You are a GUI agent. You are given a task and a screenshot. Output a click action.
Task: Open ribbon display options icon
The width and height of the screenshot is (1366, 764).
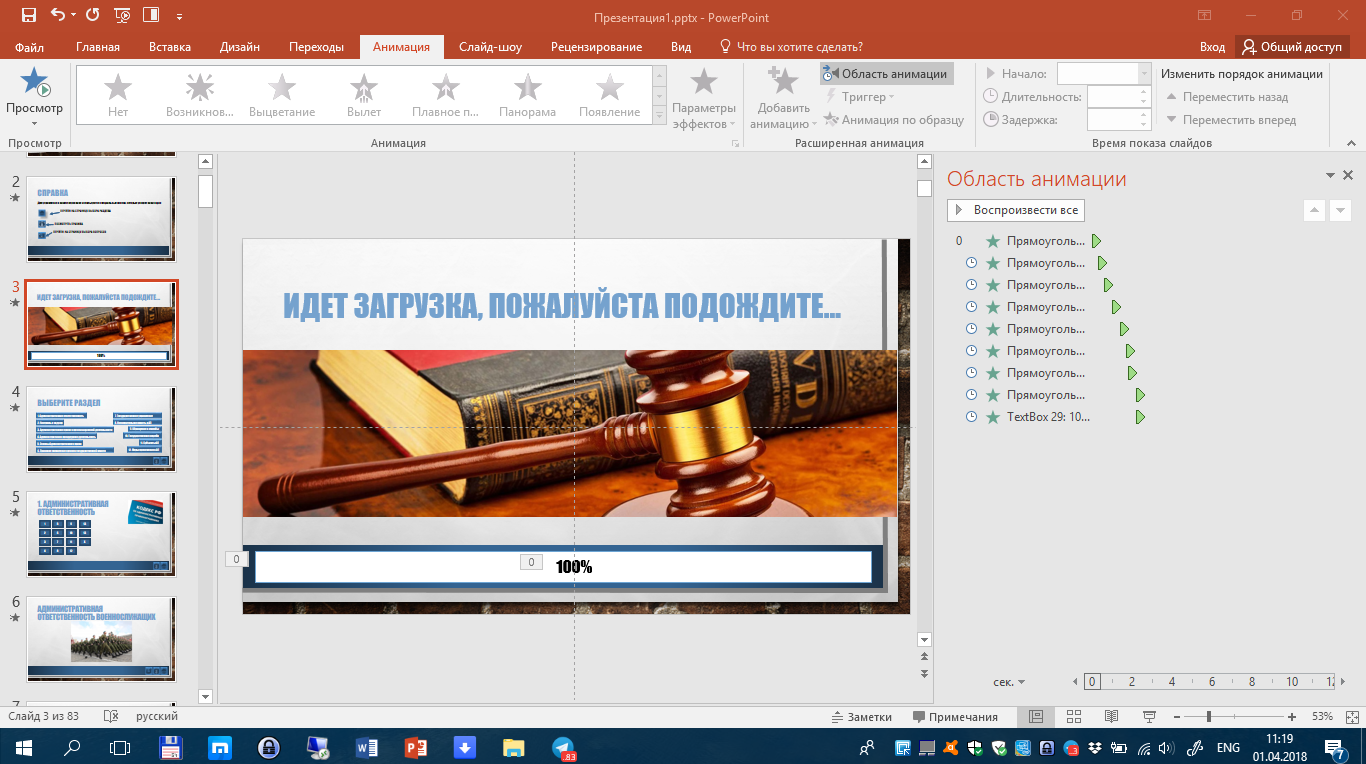(x=1202, y=16)
